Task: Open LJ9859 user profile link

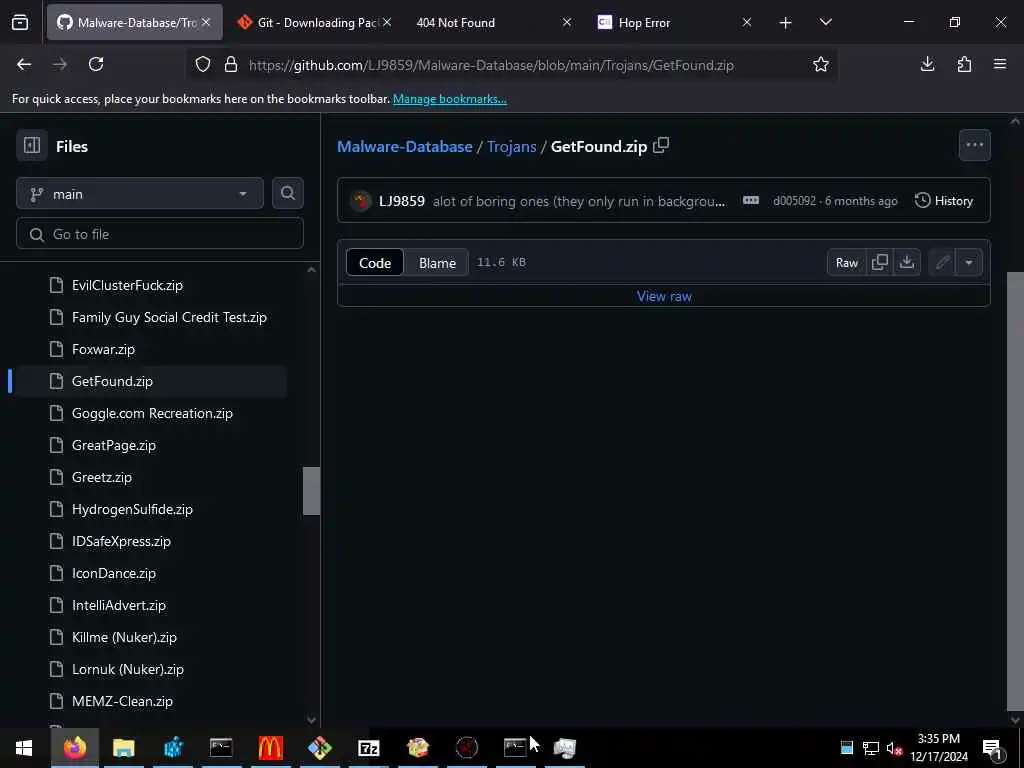Action: pos(402,201)
